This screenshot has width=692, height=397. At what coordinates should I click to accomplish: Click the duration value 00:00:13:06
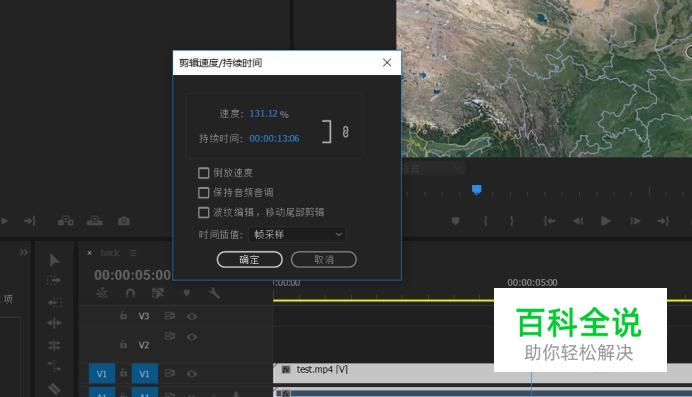pyautogui.click(x=274, y=139)
